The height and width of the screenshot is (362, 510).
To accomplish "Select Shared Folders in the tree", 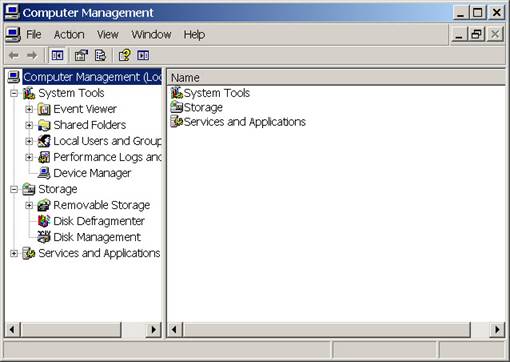I will pos(90,125).
